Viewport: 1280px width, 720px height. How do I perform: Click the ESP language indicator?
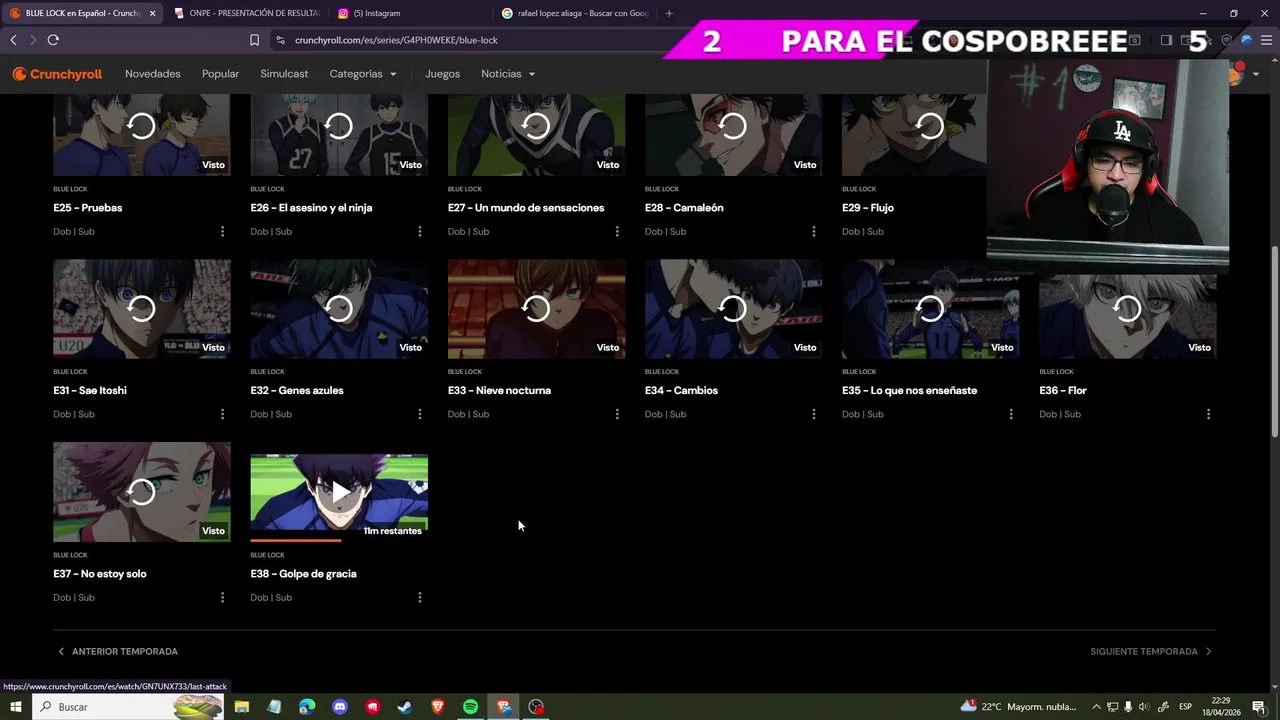pos(1185,707)
